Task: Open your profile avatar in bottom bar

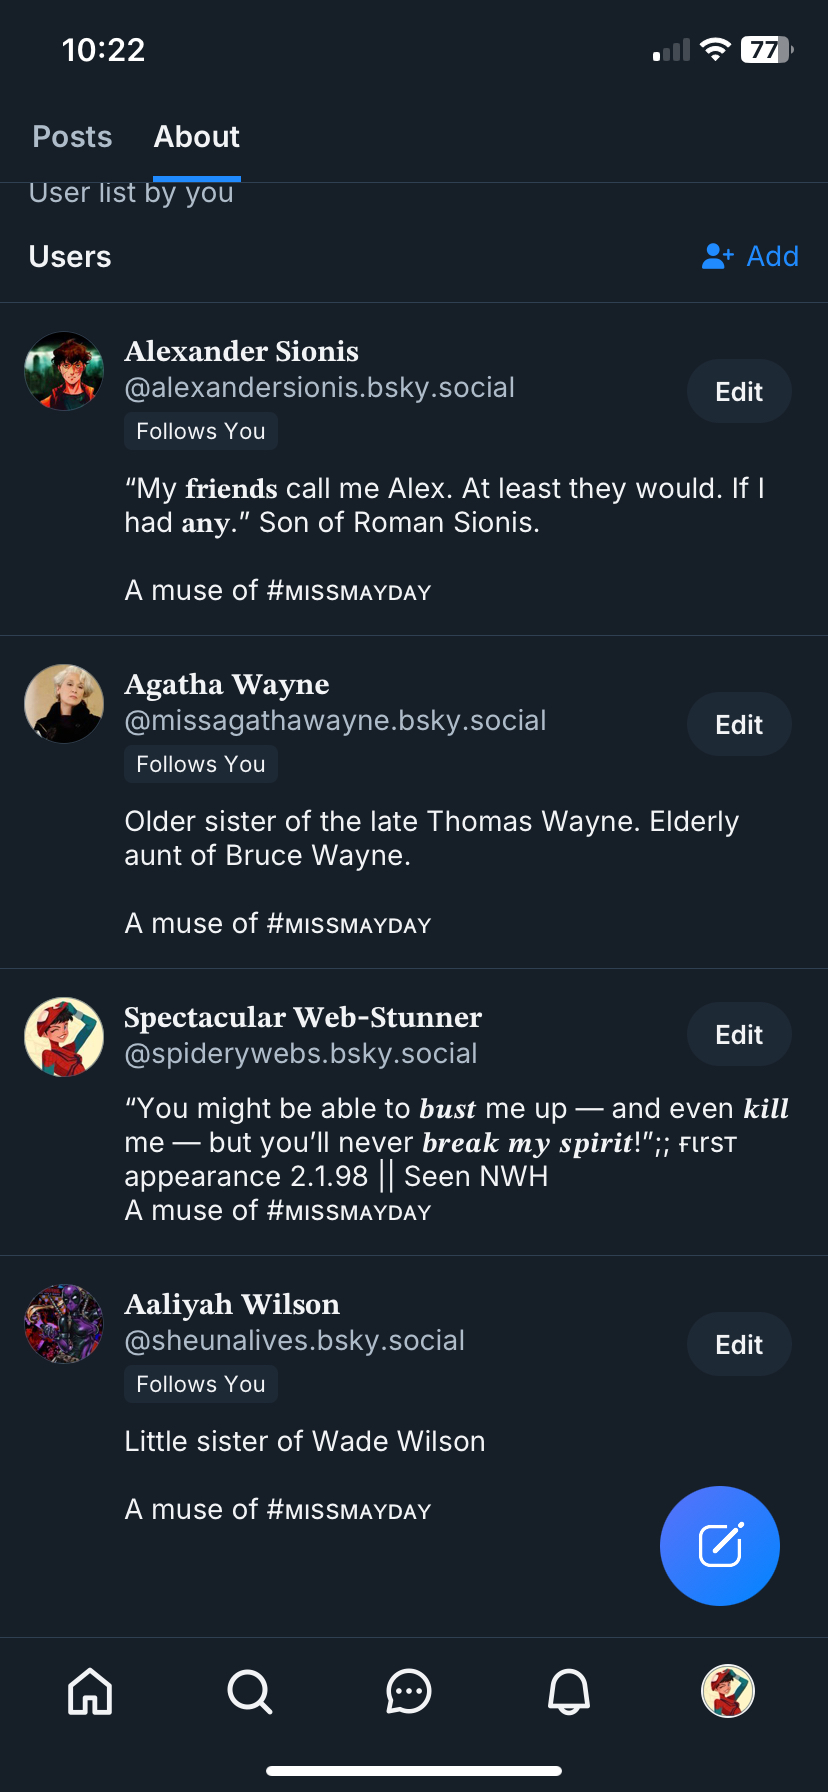Action: pos(728,1691)
